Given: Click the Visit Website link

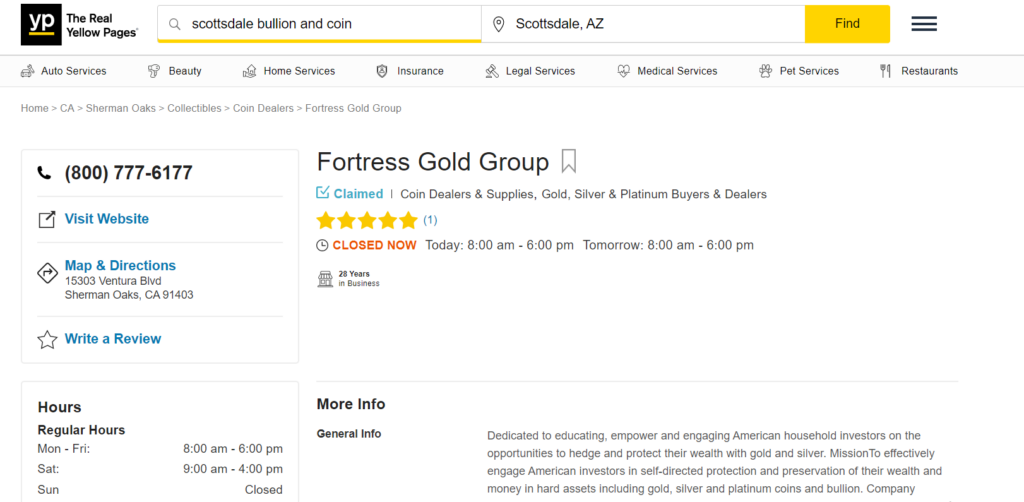Looking at the screenshot, I should pyautogui.click(x=106, y=219).
